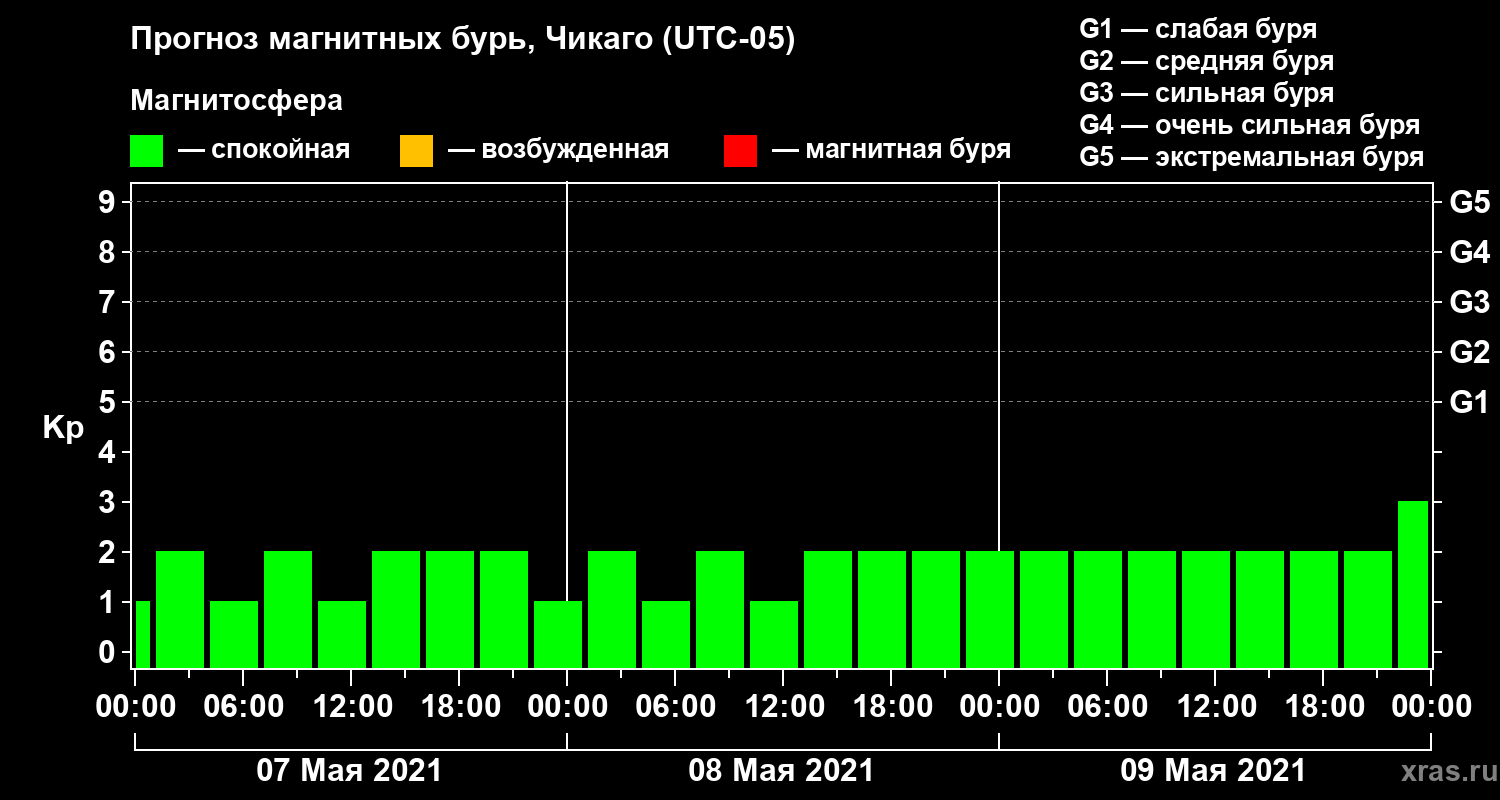This screenshot has width=1500, height=800.
Task: Click the 'G1' label on the right axis
Action: [x=1469, y=402]
